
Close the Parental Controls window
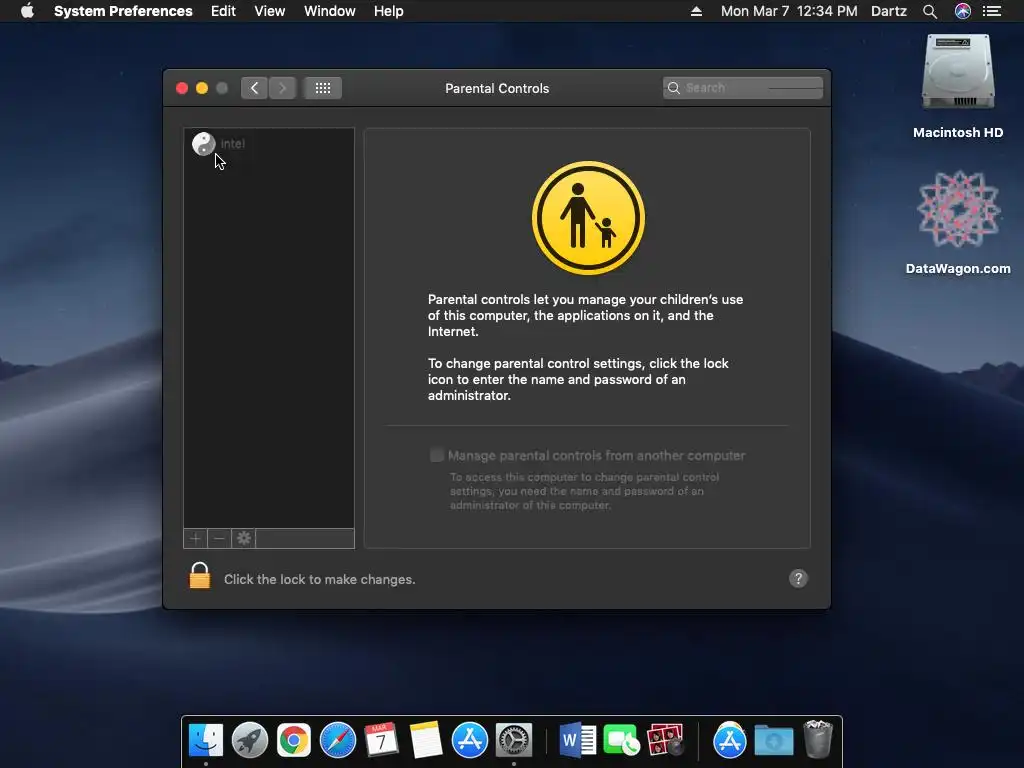click(x=182, y=88)
